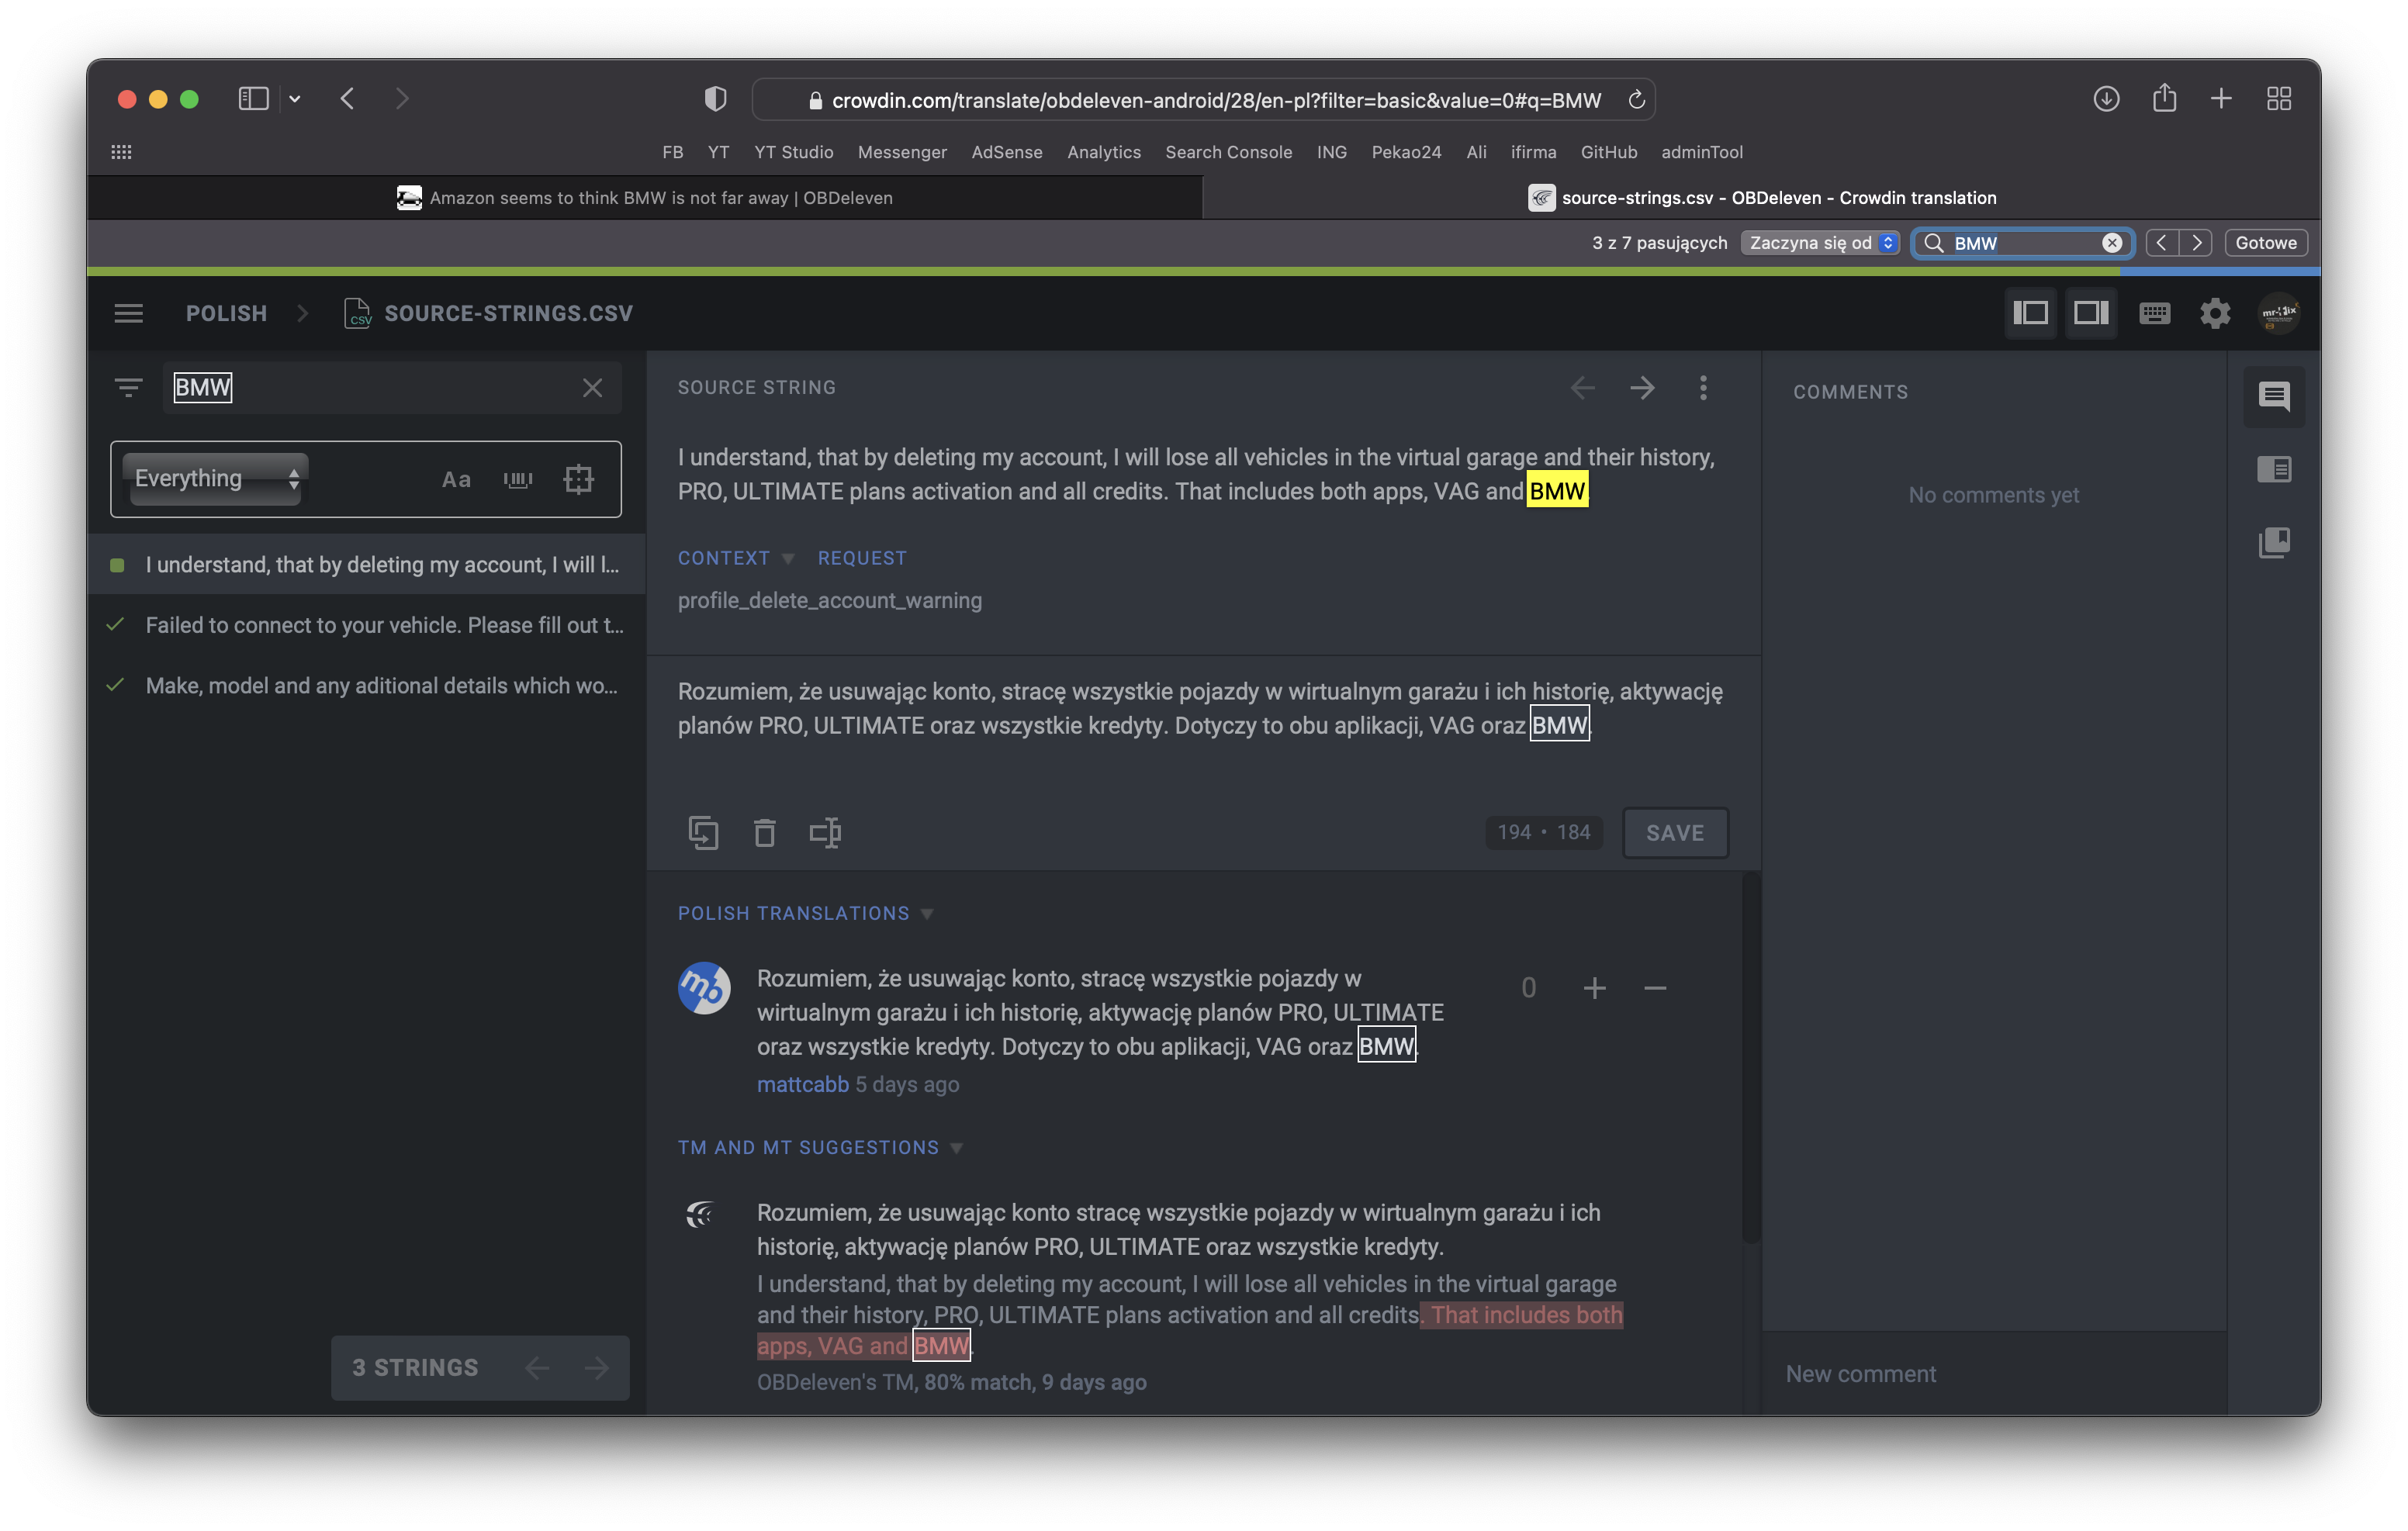The image size is (2408, 1531).
Task: Copy source text into translation field
Action: pyautogui.click(x=703, y=832)
